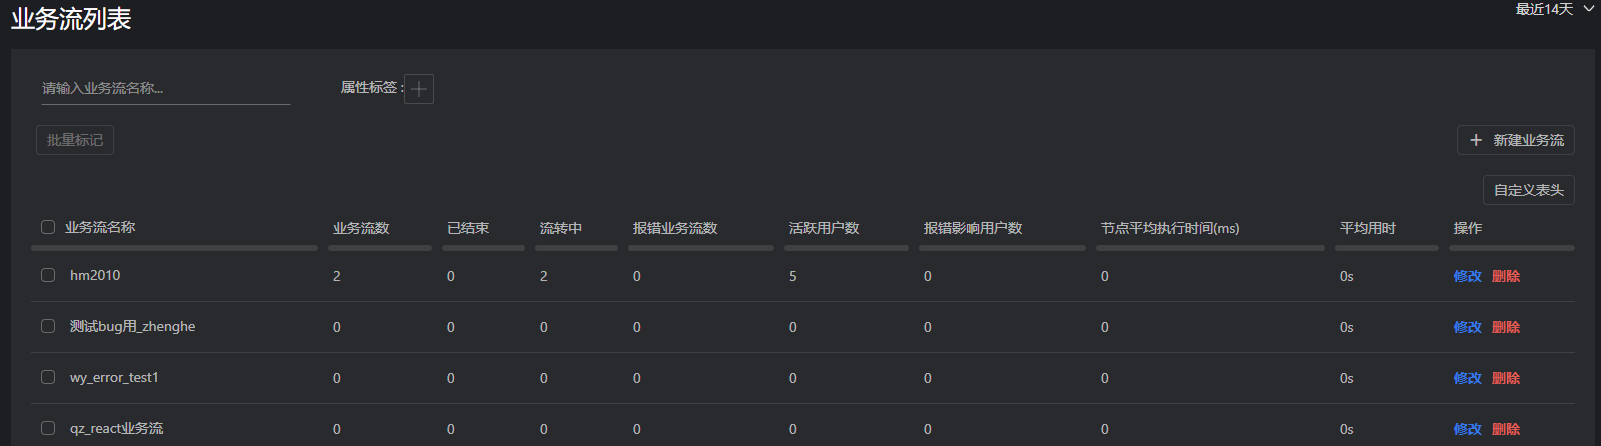Tick the wy_error_test1 row checkbox

coord(48,377)
